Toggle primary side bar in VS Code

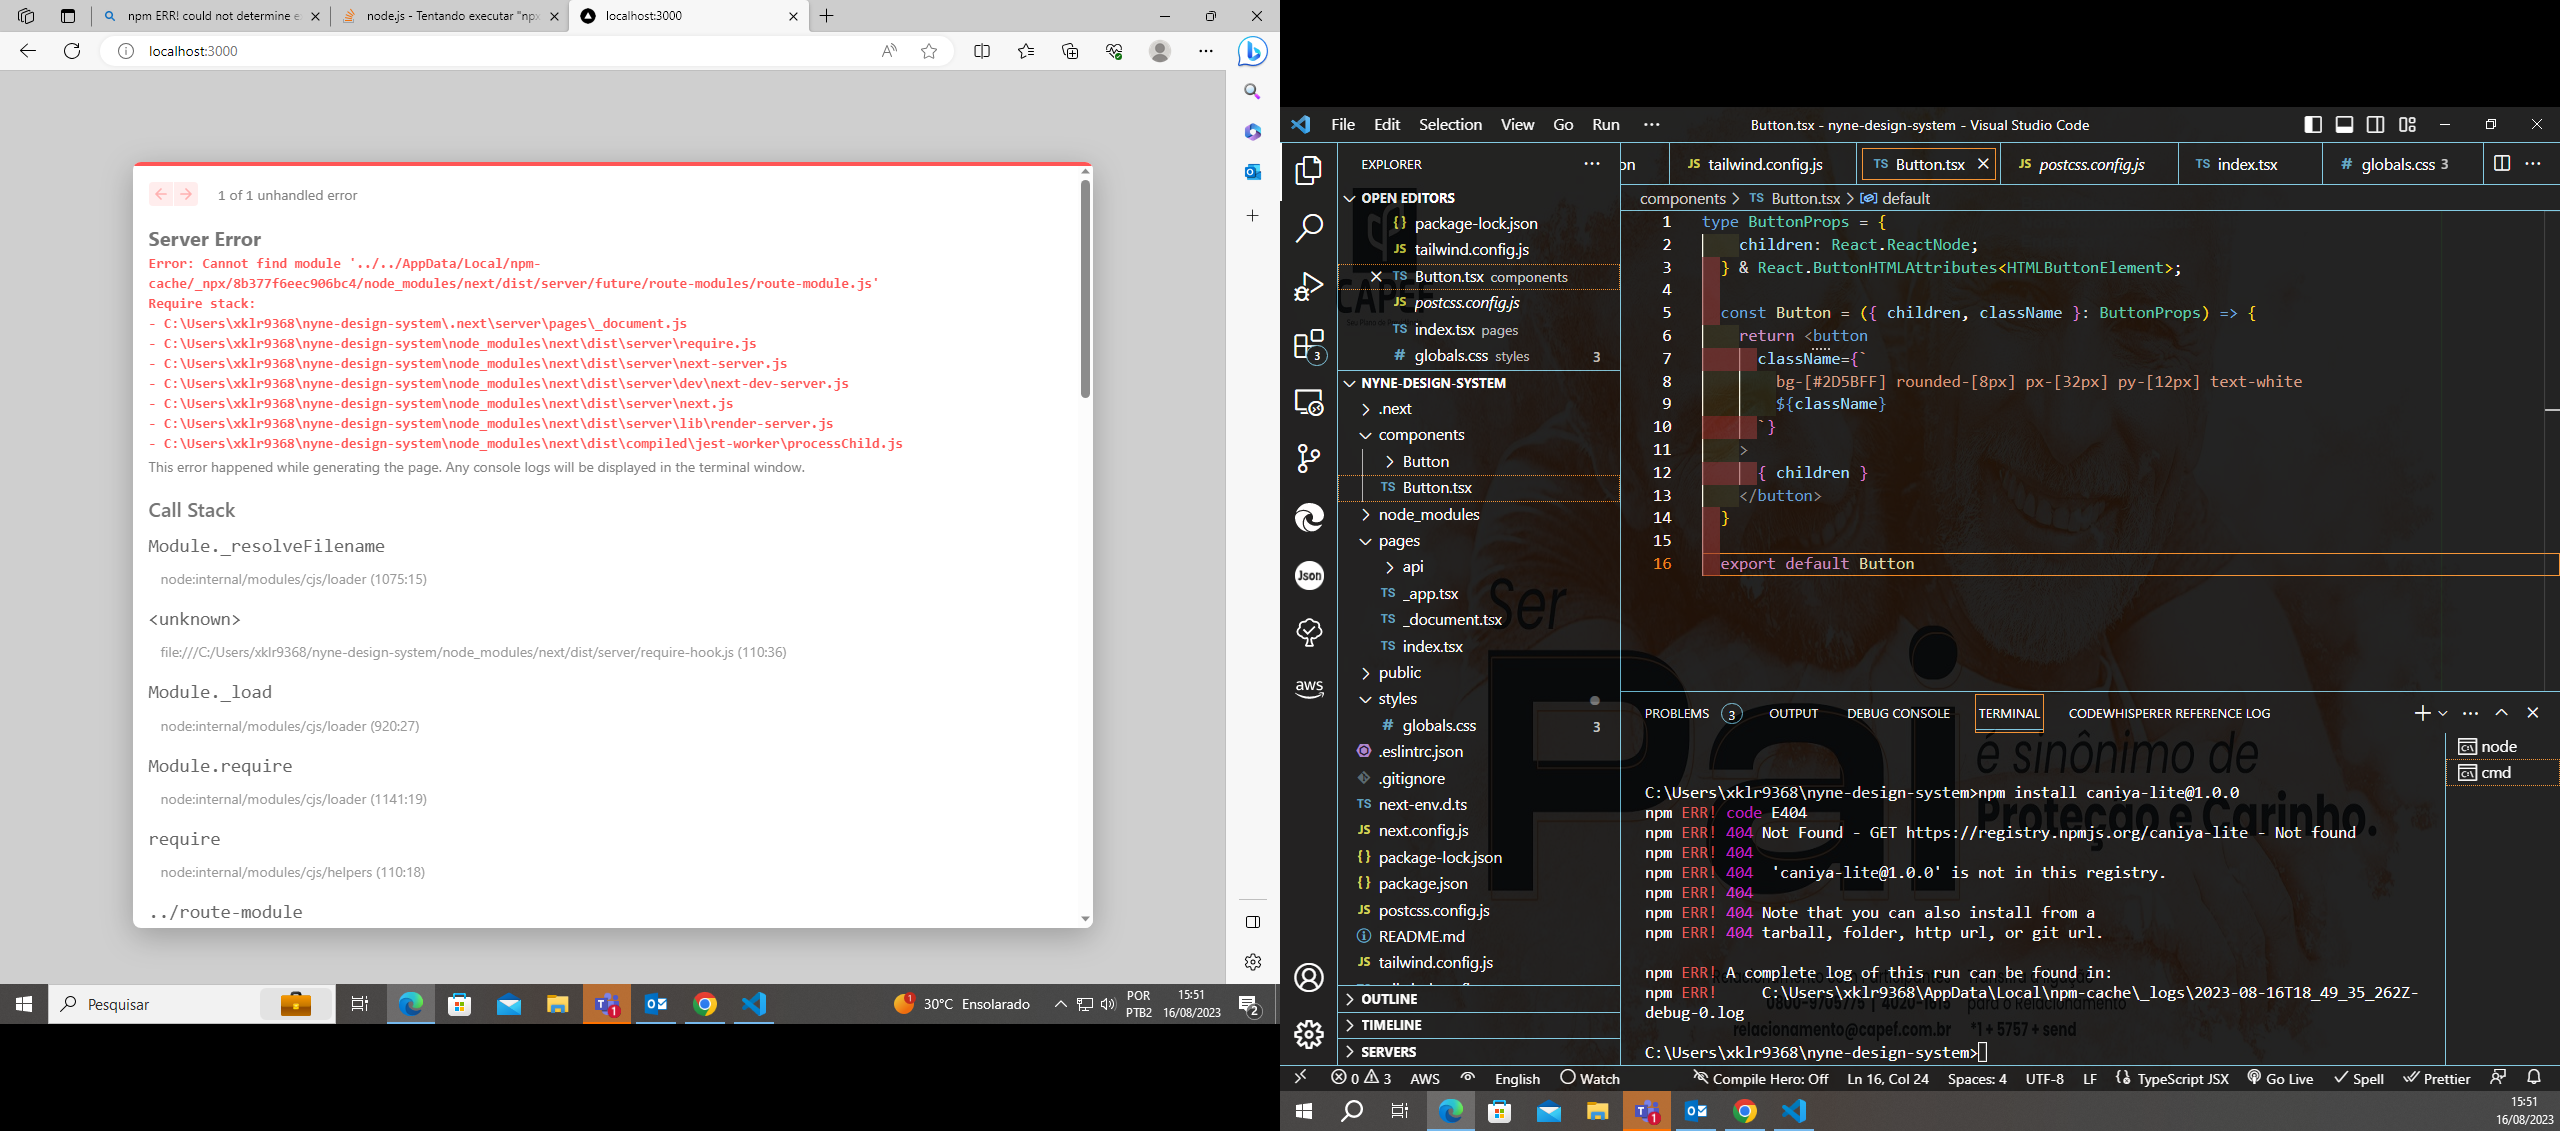pyautogui.click(x=2312, y=125)
